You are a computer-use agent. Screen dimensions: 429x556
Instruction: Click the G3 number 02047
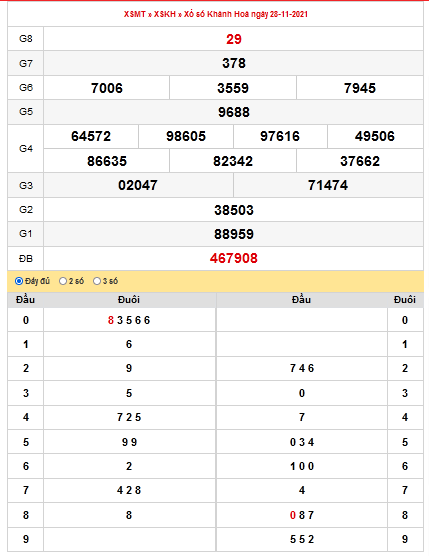coord(138,185)
